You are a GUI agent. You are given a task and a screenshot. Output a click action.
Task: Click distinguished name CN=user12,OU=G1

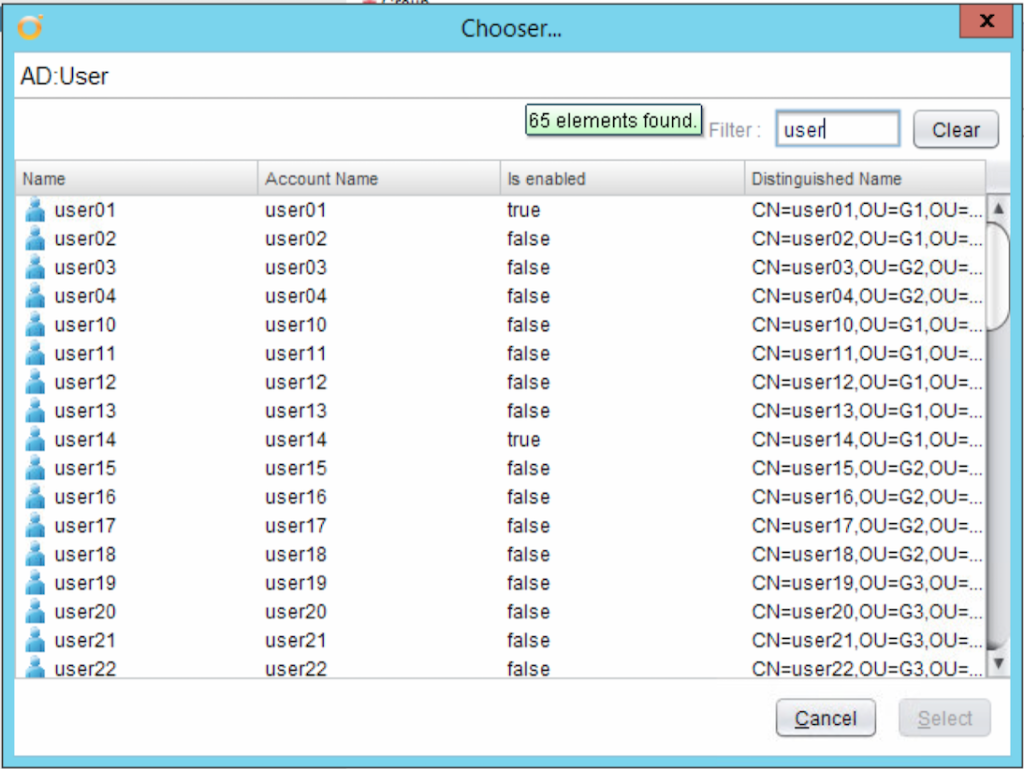coord(867,383)
